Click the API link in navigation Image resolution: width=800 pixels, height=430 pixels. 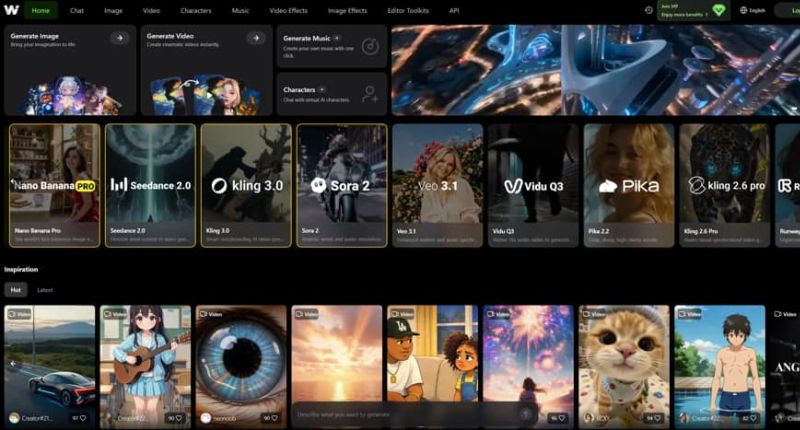pos(454,10)
